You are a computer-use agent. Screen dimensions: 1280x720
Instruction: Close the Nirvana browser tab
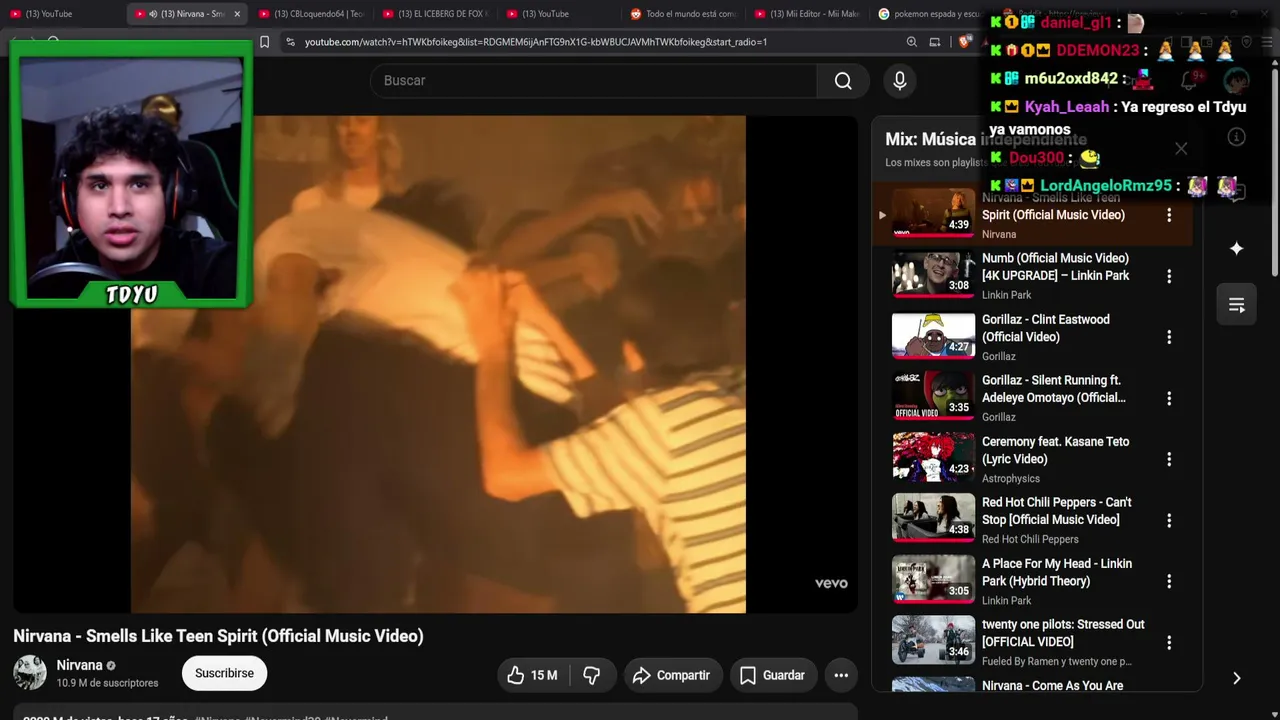(237, 14)
